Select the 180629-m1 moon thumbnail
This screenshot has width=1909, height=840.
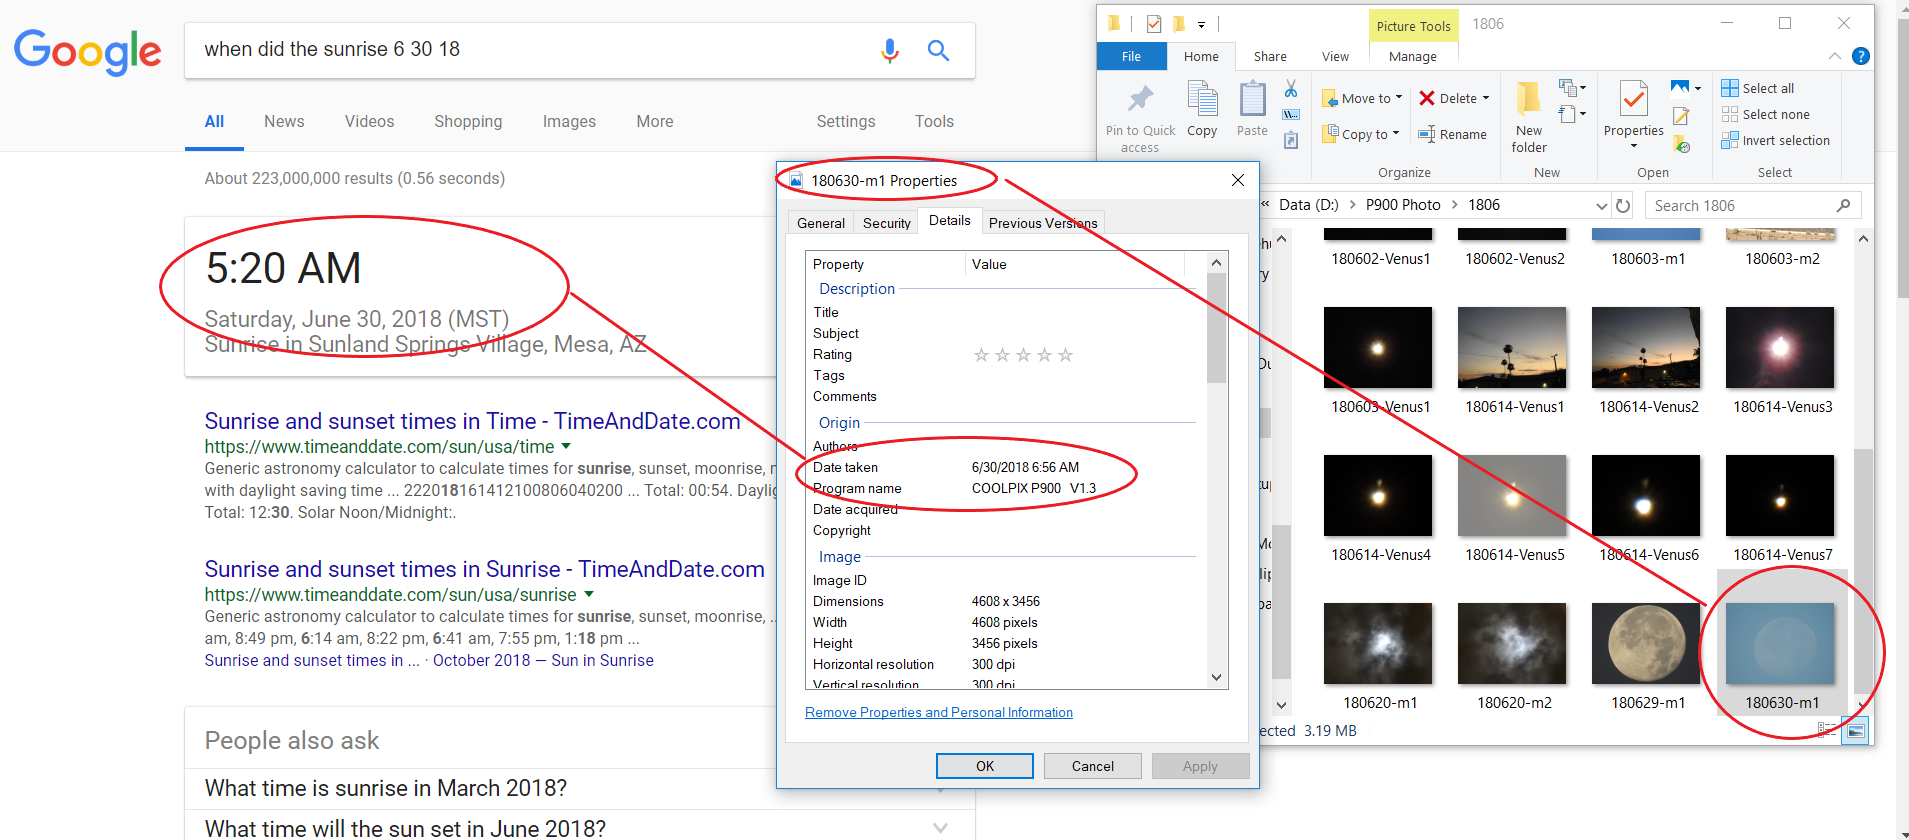tap(1646, 645)
